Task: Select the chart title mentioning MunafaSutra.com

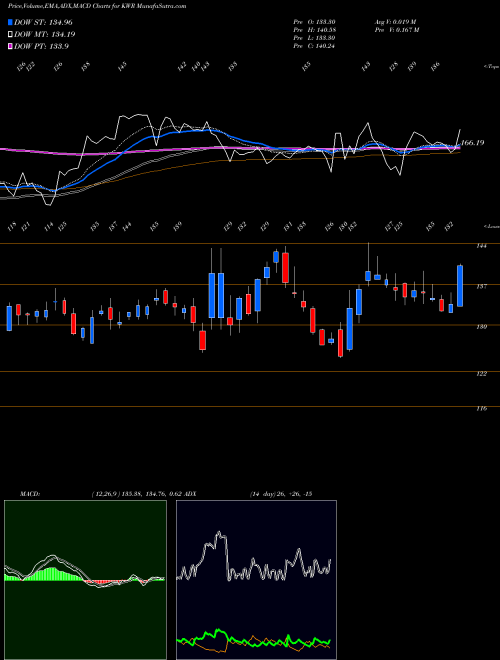Action: pyautogui.click(x=97, y=6)
